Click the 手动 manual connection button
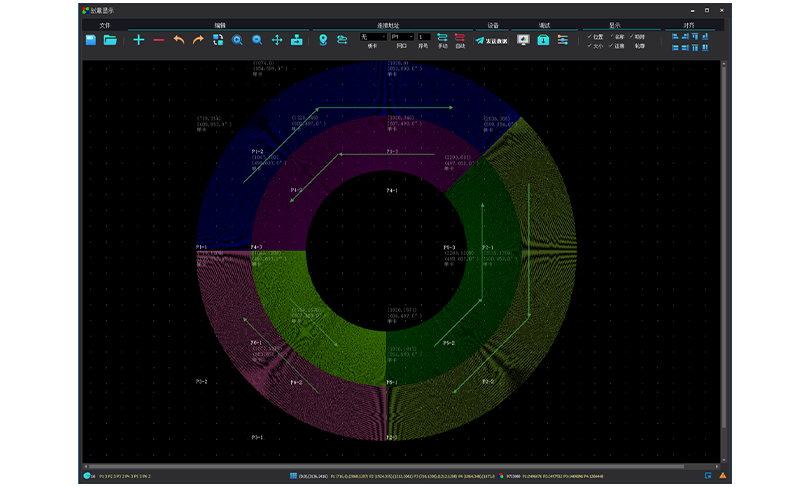The width and height of the screenshot is (810, 487). click(x=443, y=40)
